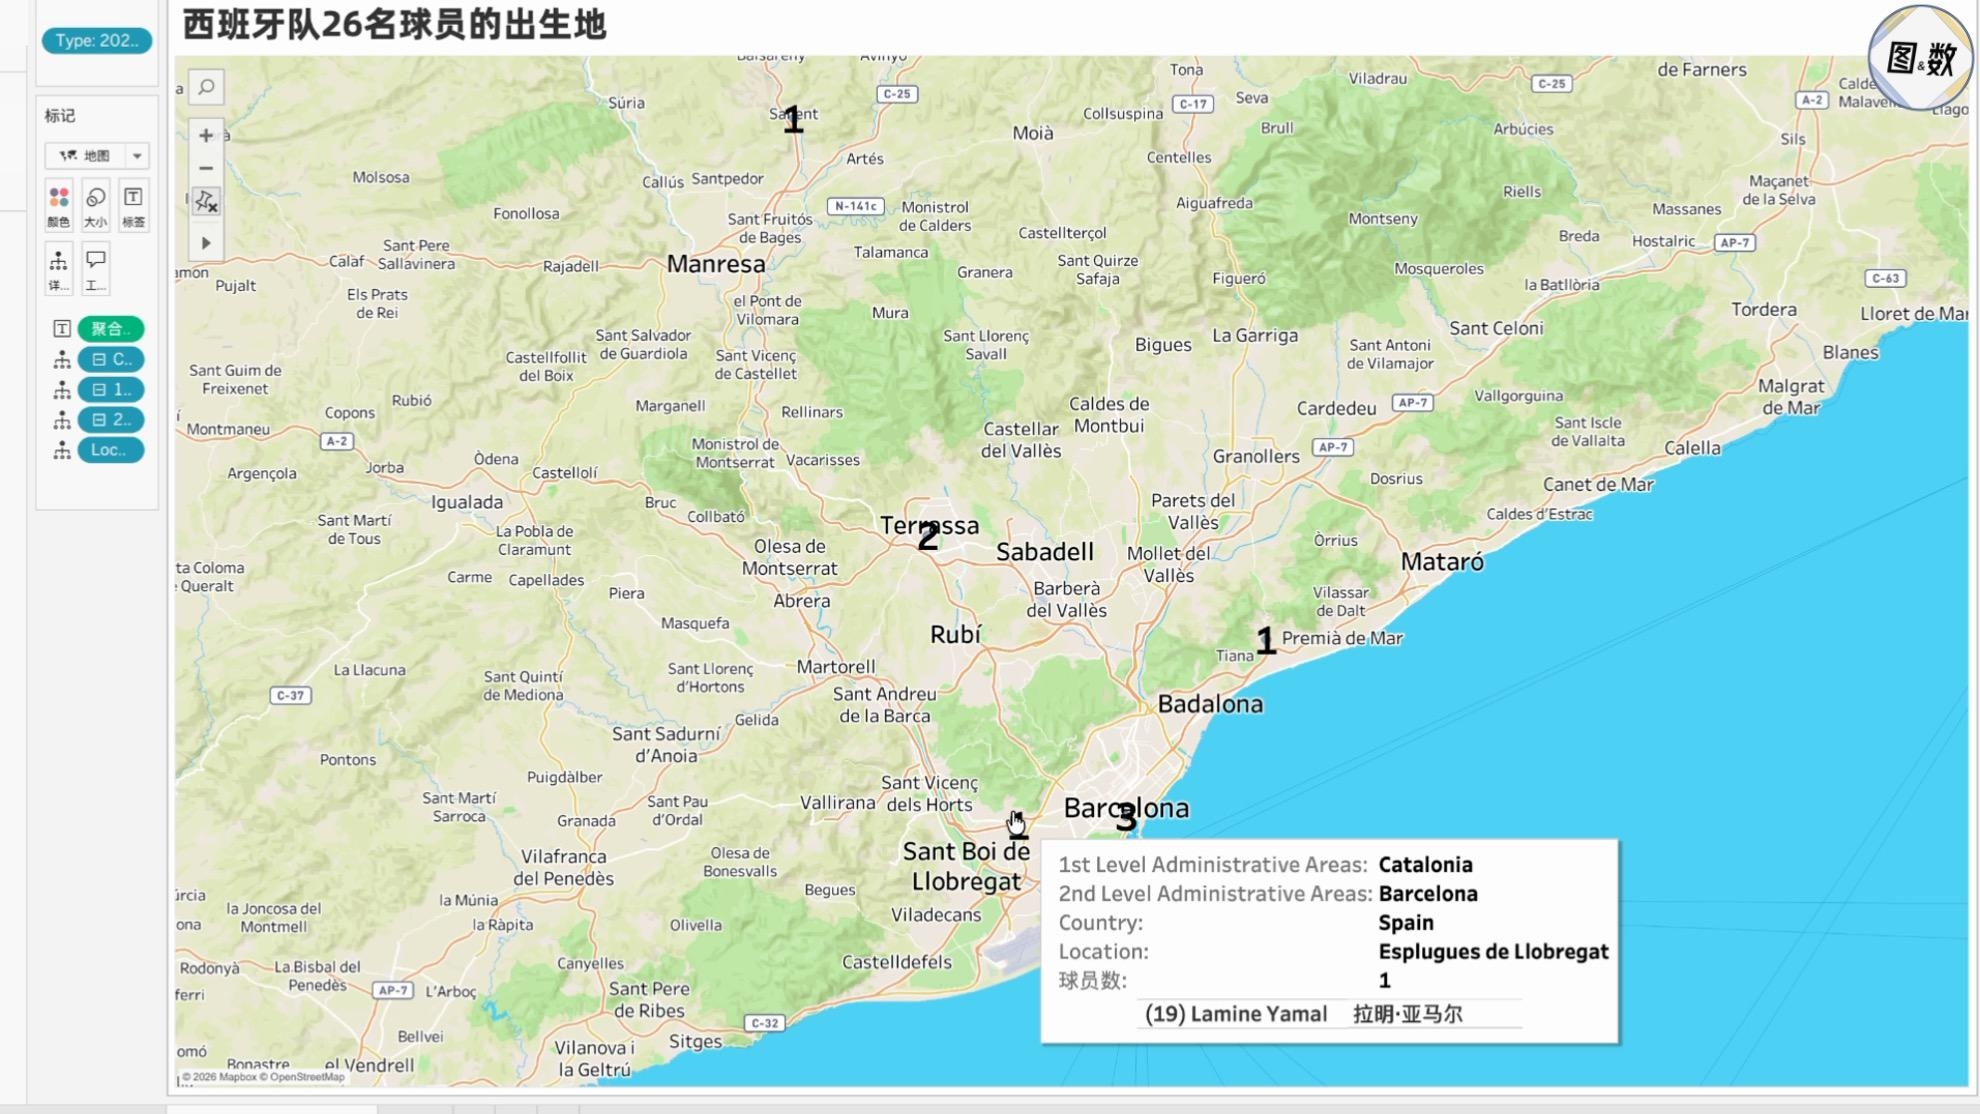Select the Type: 202.. filter pill
Screen dimensions: 1980x1114
pos(97,41)
